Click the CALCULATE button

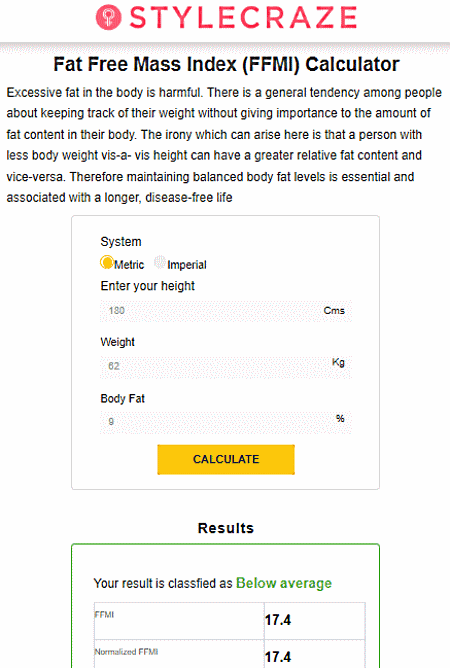tap(226, 459)
